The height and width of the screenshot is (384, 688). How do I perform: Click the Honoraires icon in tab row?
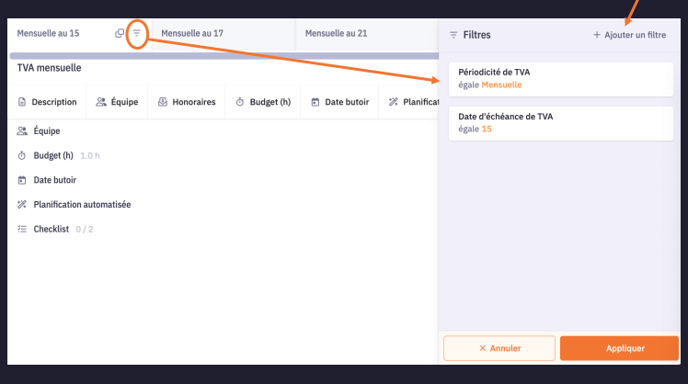click(x=162, y=102)
